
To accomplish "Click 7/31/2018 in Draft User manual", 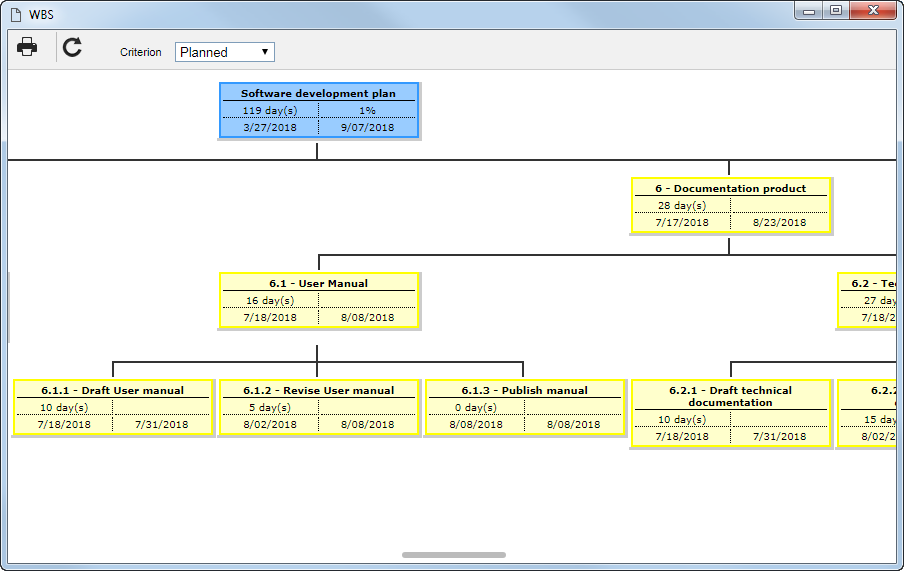I will coord(161,425).
